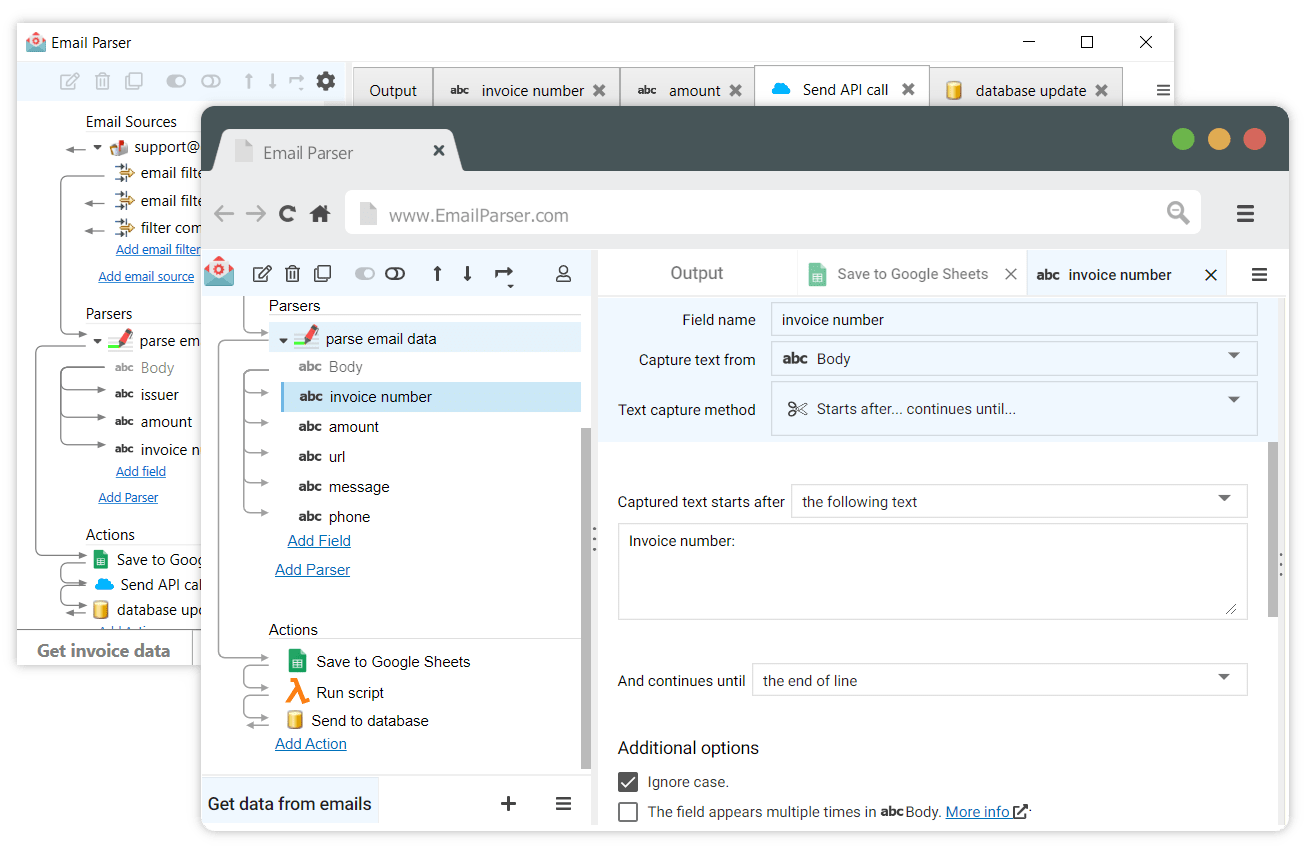This screenshot has height=857, width=1311.
Task: Uncheck the Ignore case option
Action: click(628, 782)
